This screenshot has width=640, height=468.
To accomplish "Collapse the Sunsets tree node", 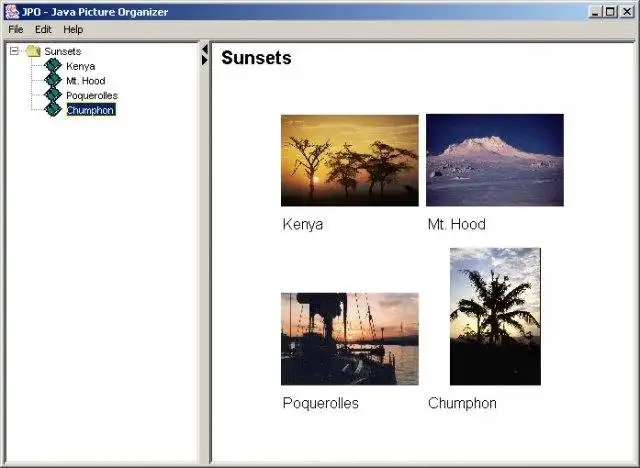I will click(x=14, y=51).
